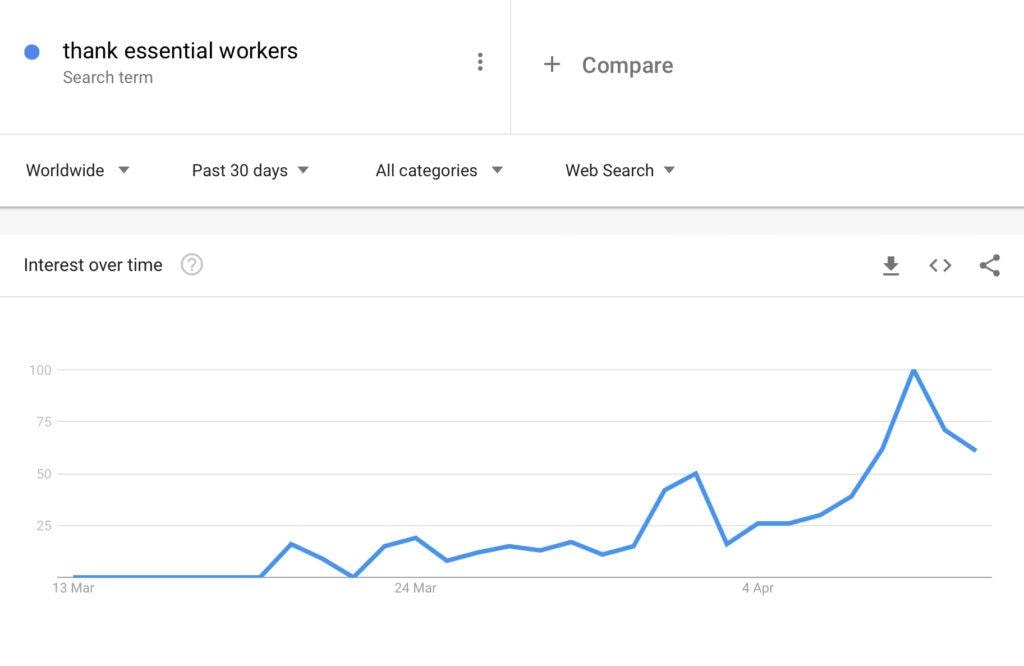Viewport: 1024px width, 666px height.
Task: Click the plus icon beside Compare
Action: coord(551,65)
